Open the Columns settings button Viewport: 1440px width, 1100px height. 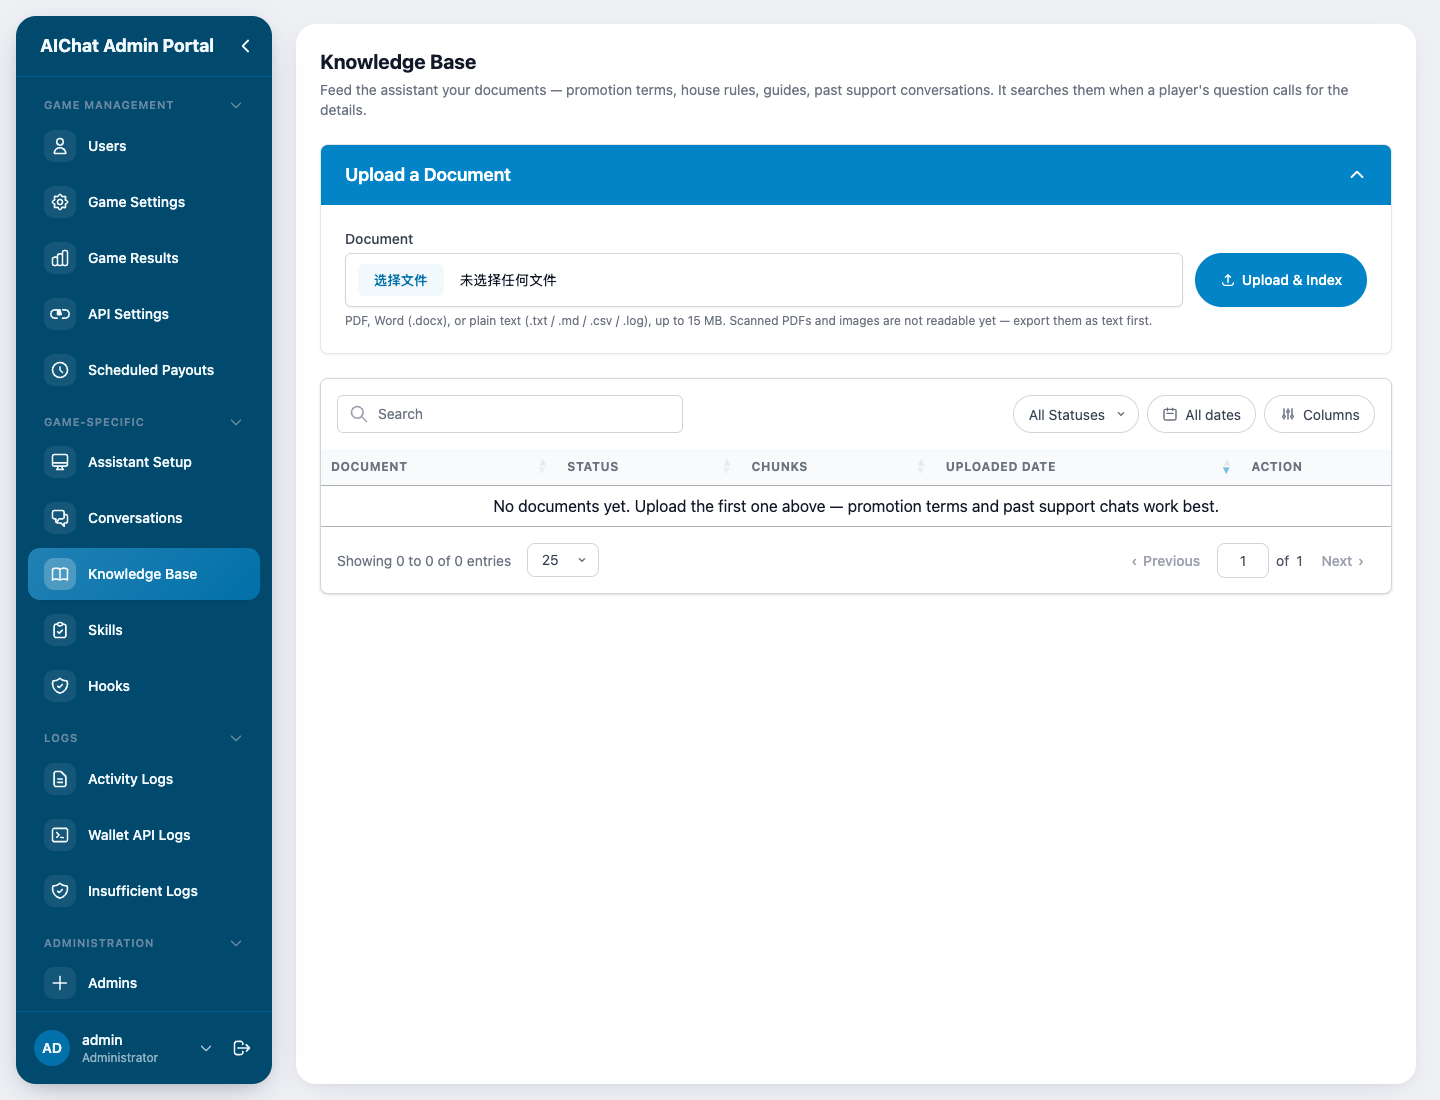pos(1319,414)
